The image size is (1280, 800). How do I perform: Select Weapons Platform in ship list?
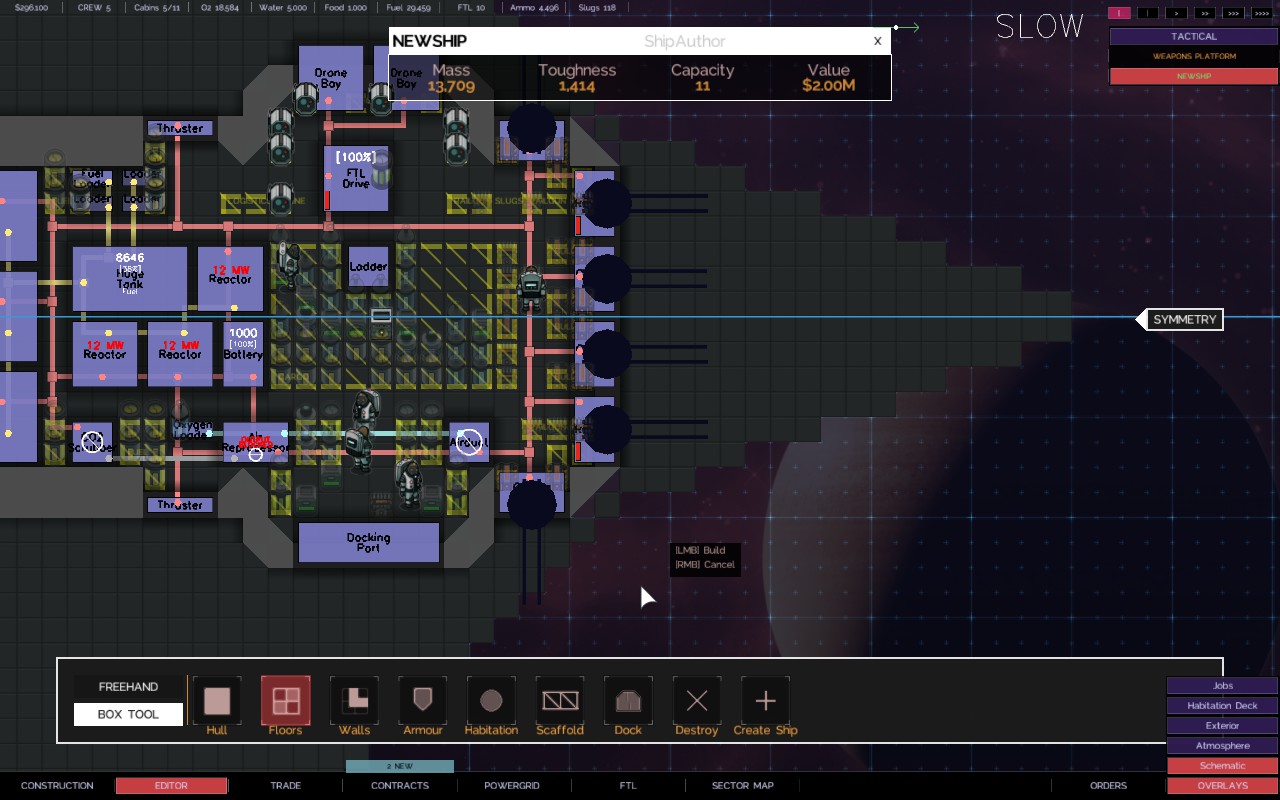tap(1194, 56)
